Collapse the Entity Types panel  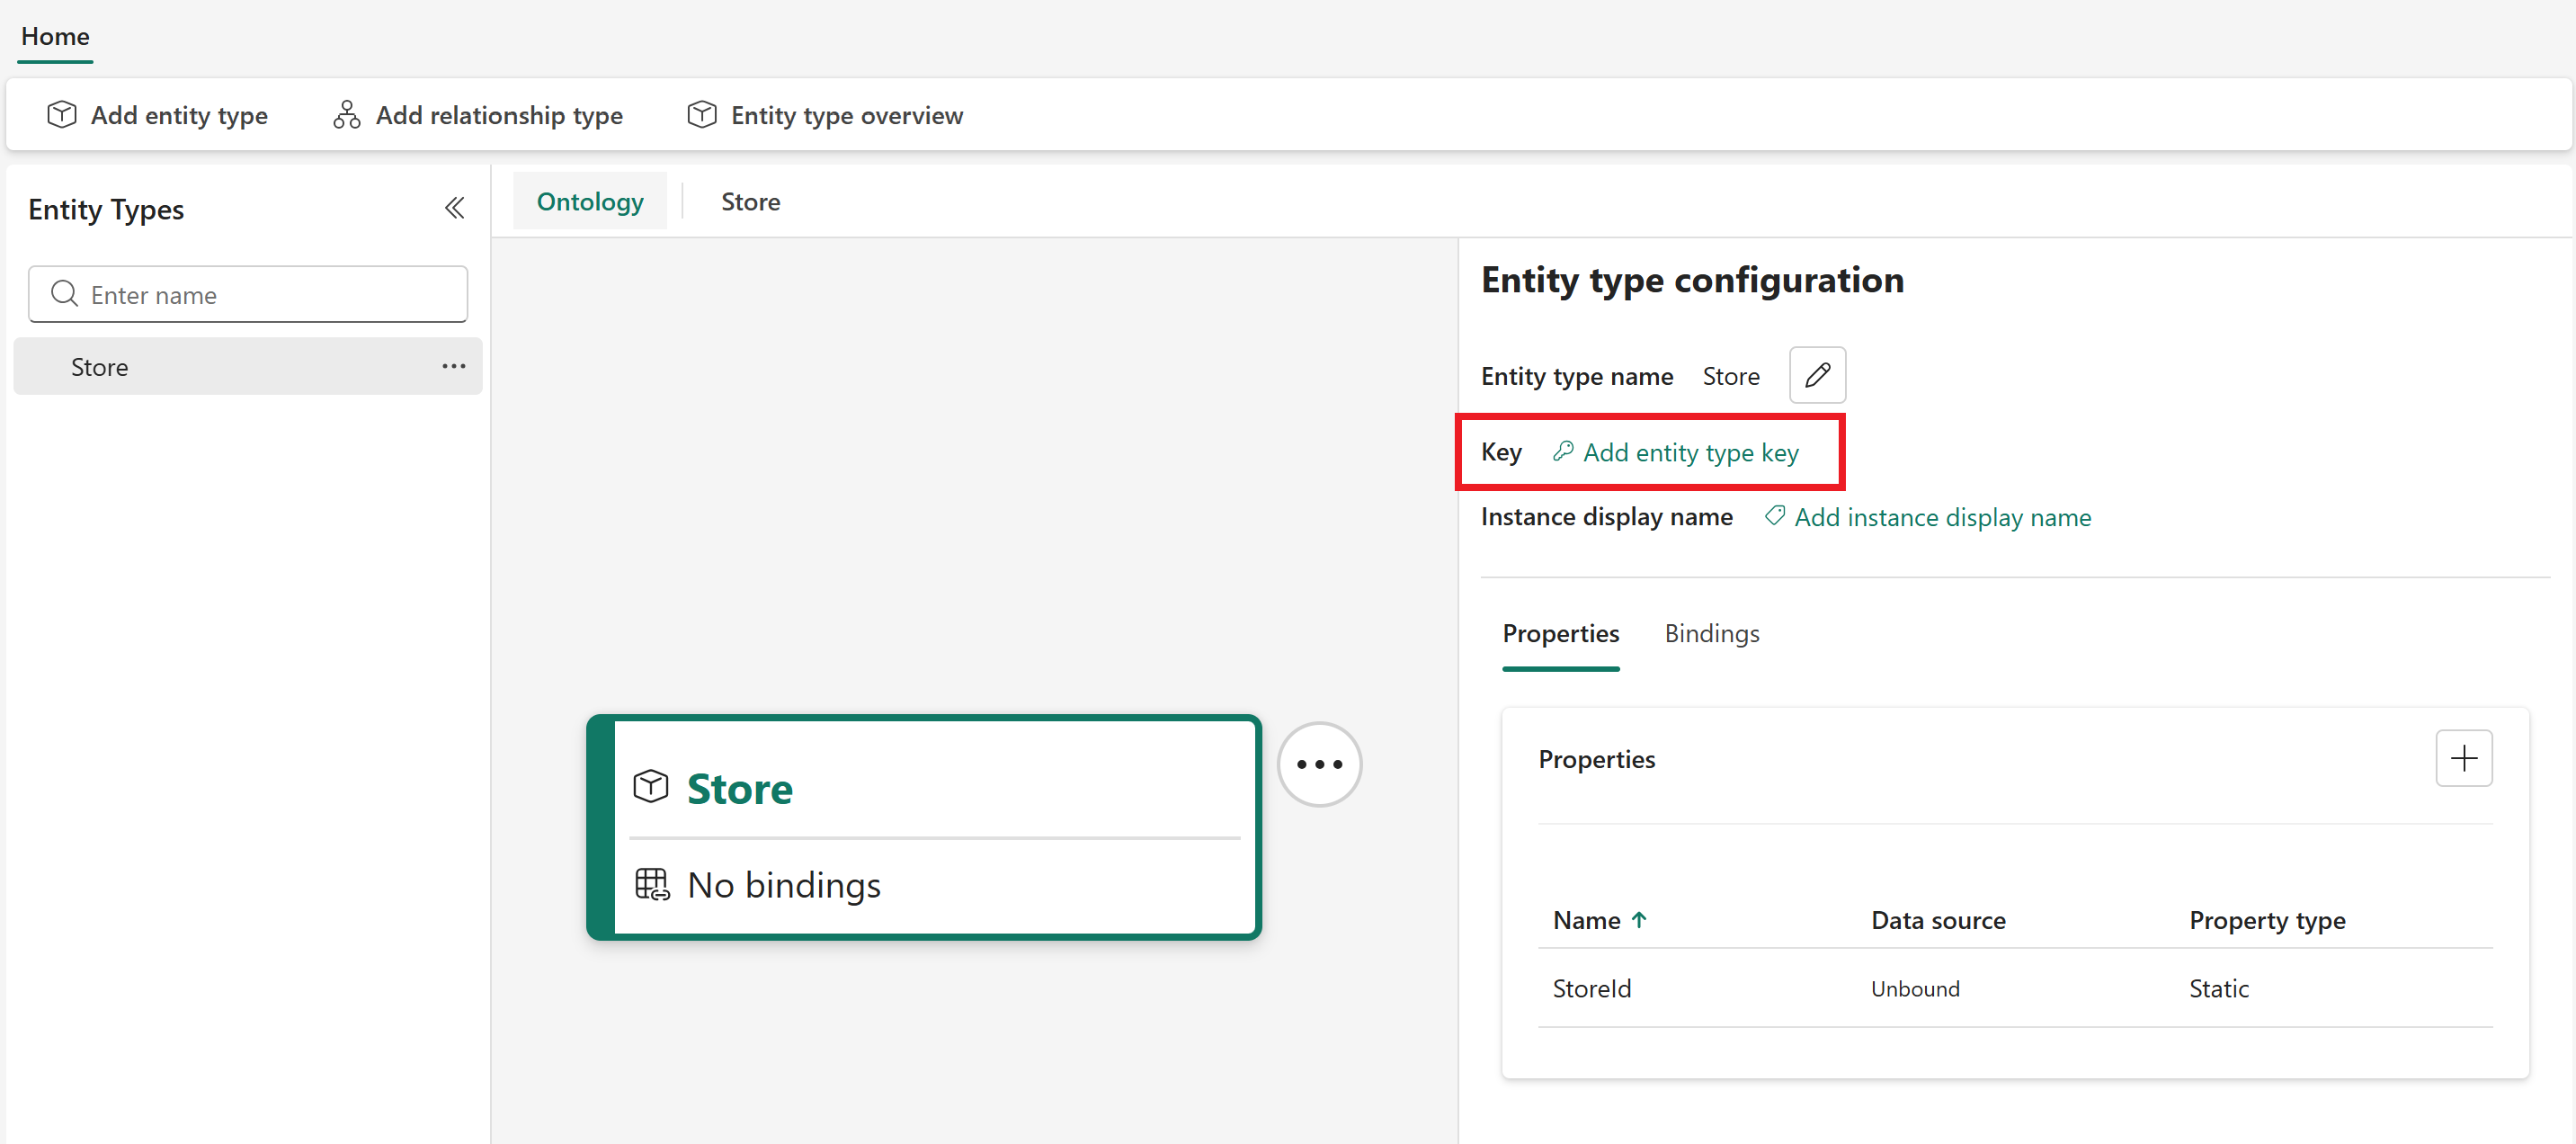click(x=455, y=209)
